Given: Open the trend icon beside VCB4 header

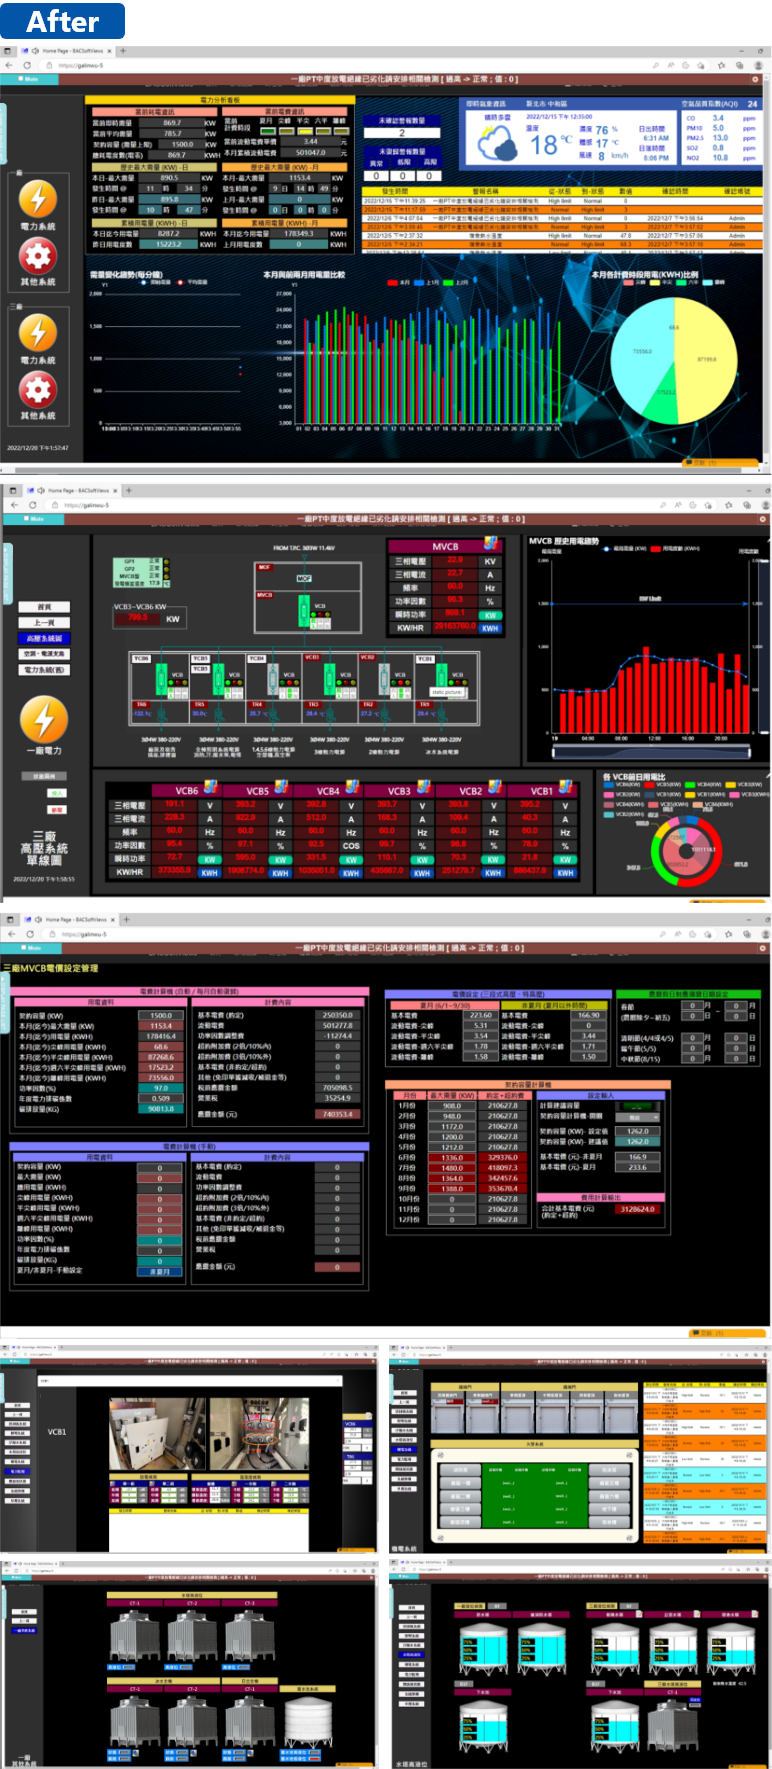Looking at the screenshot, I should coord(352,788).
